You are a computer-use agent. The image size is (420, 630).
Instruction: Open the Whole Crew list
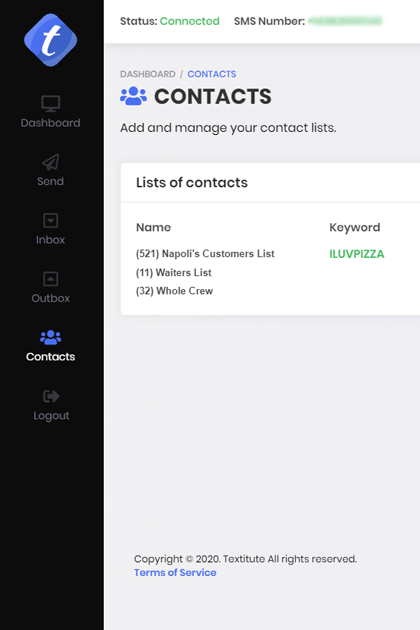(174, 291)
